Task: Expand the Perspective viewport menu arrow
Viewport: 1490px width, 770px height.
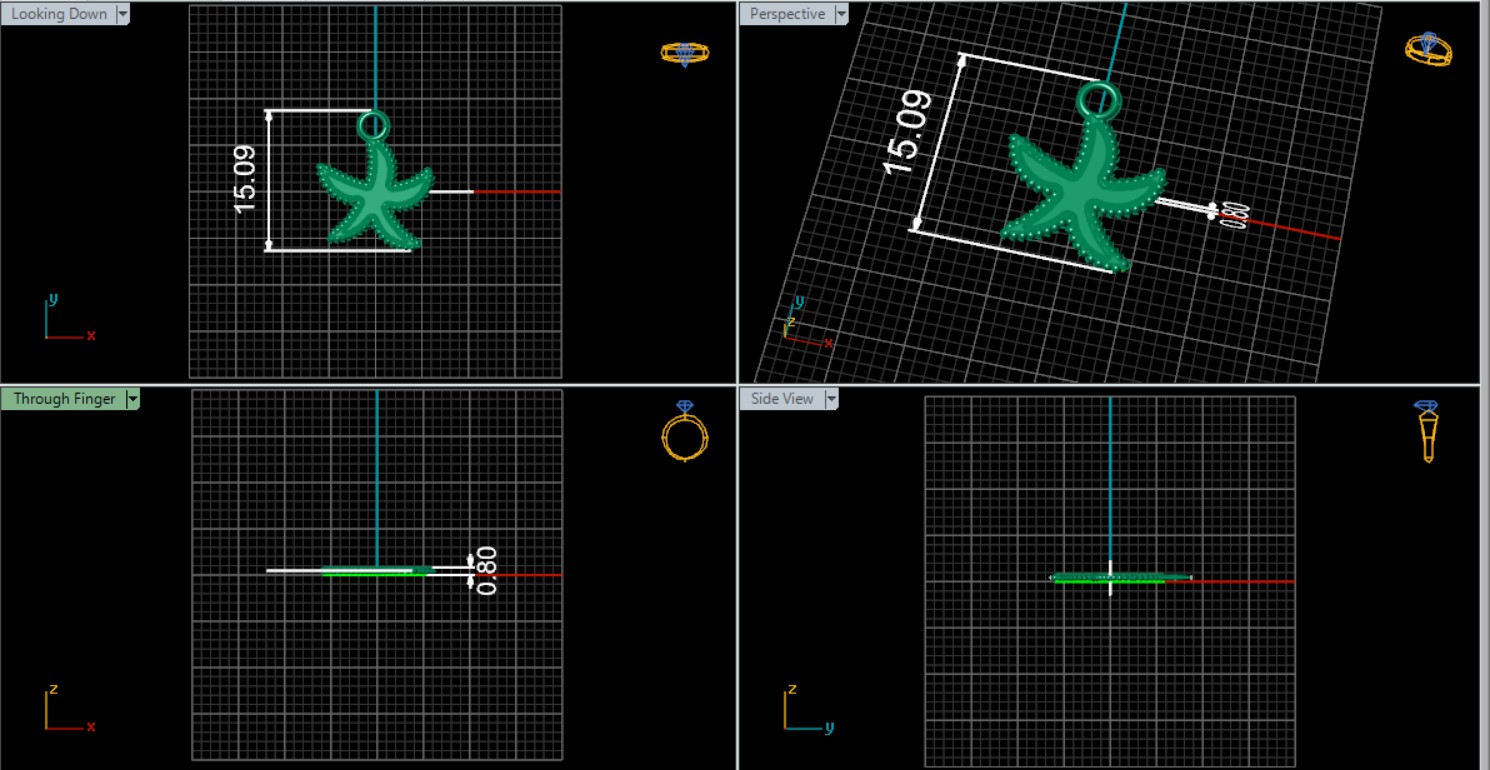Action: [841, 14]
